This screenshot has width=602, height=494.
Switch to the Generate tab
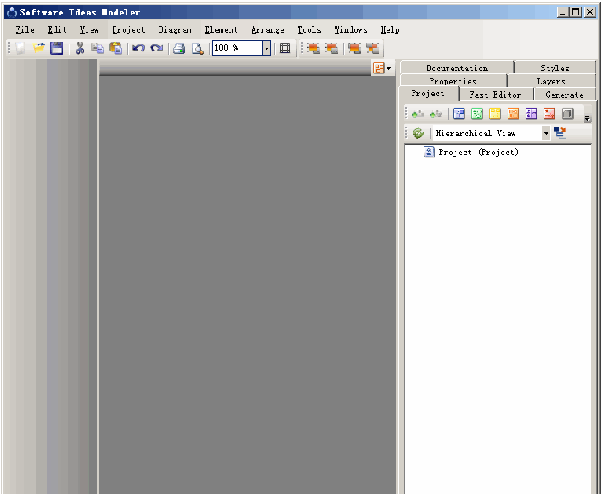(x=564, y=94)
